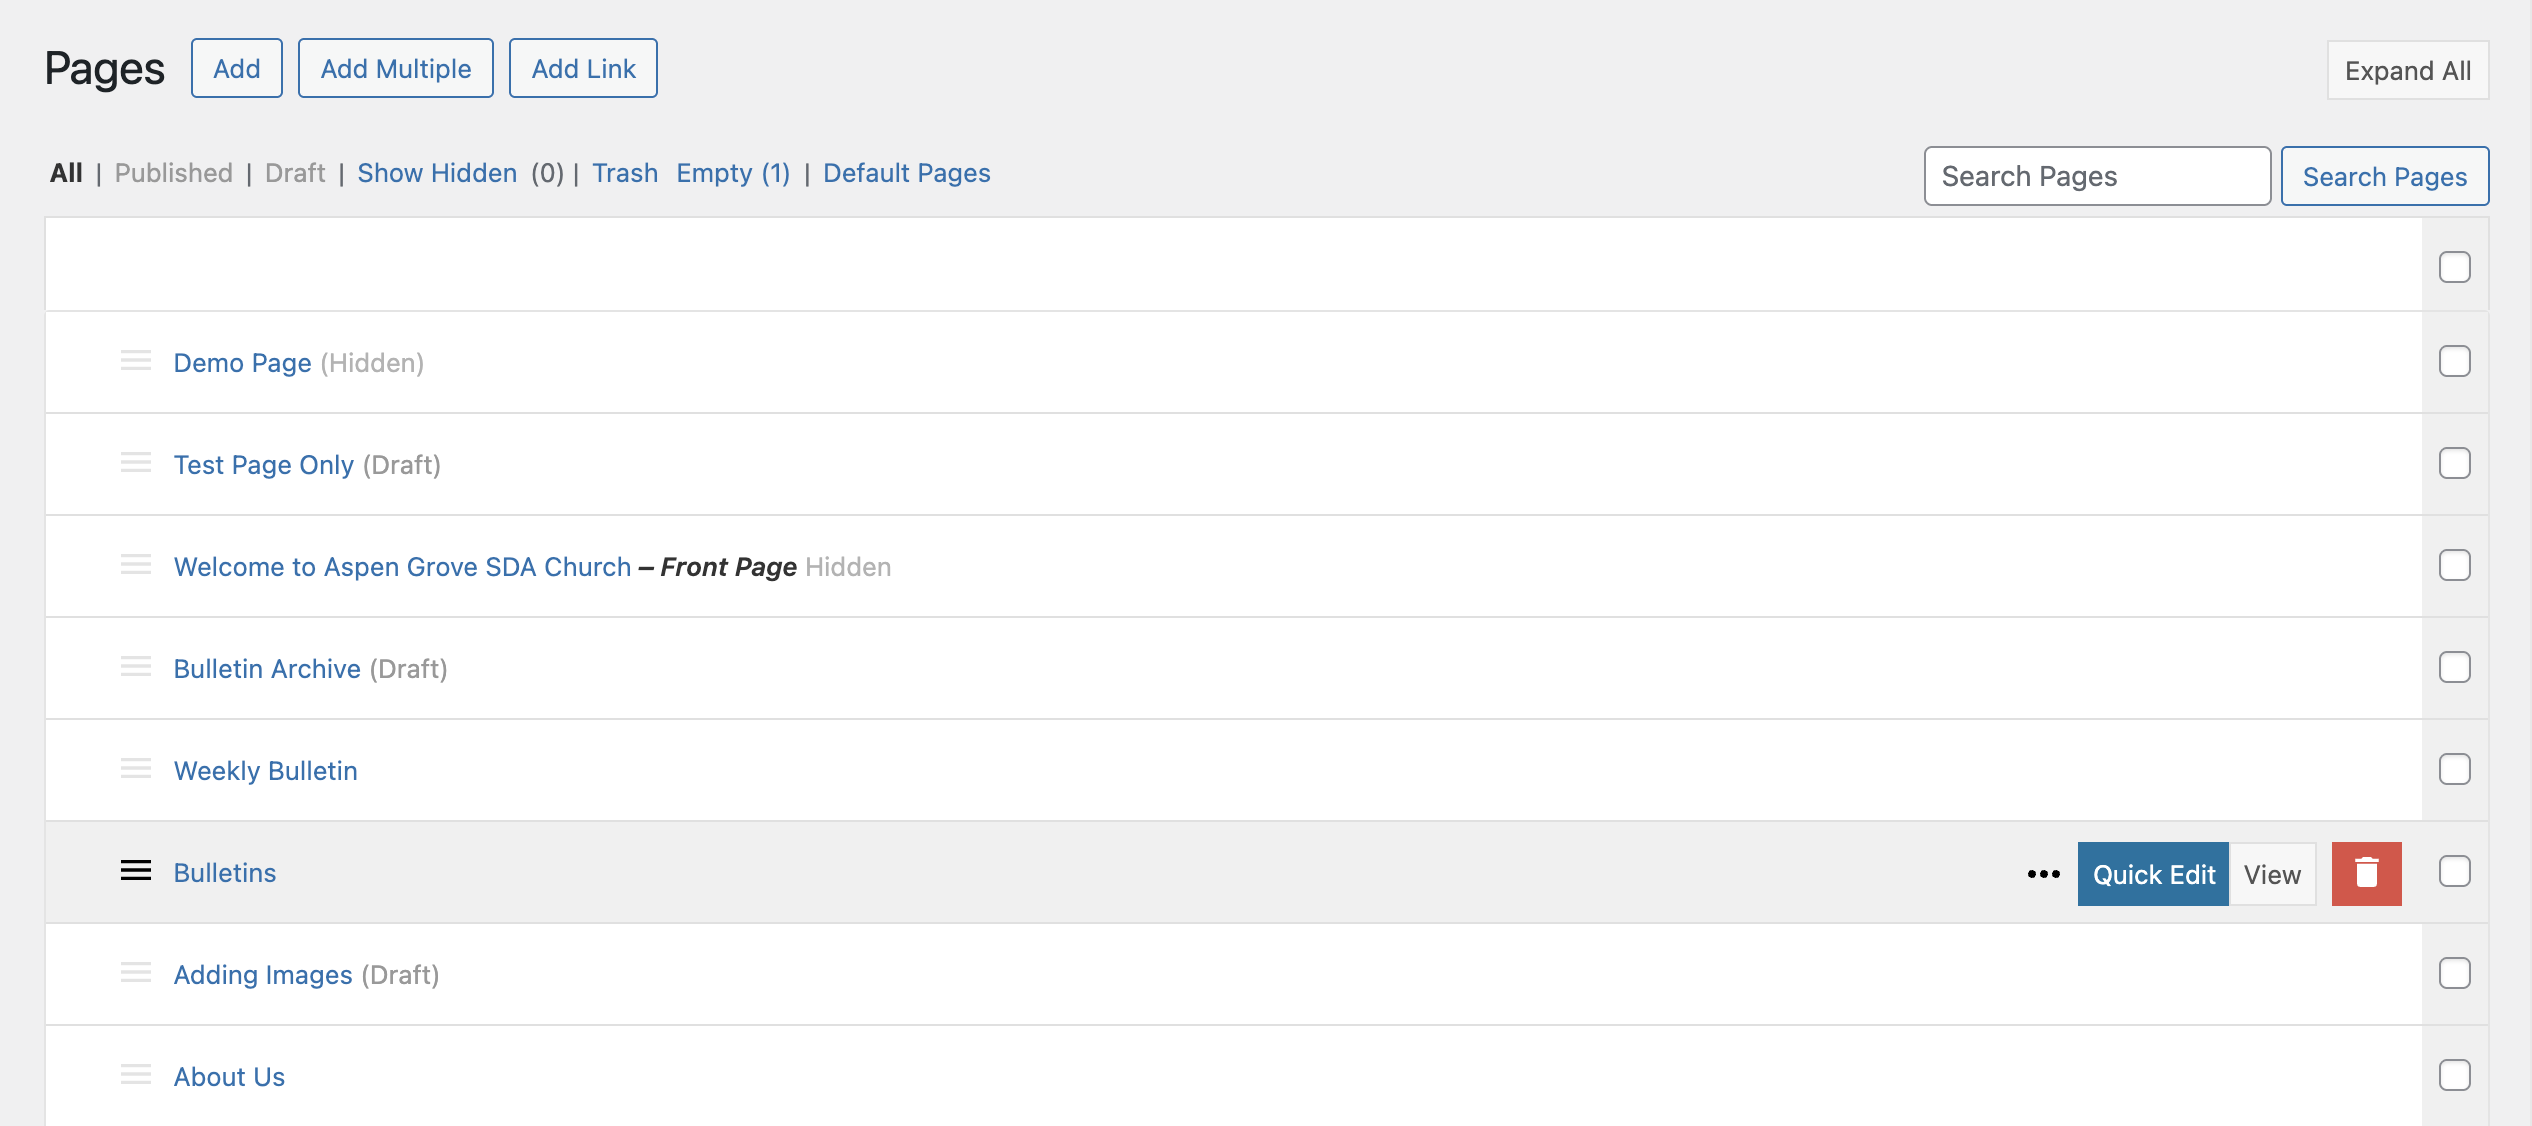The height and width of the screenshot is (1126, 2532).
Task: Check the select-all checkbox at the top
Action: coord(2455,266)
